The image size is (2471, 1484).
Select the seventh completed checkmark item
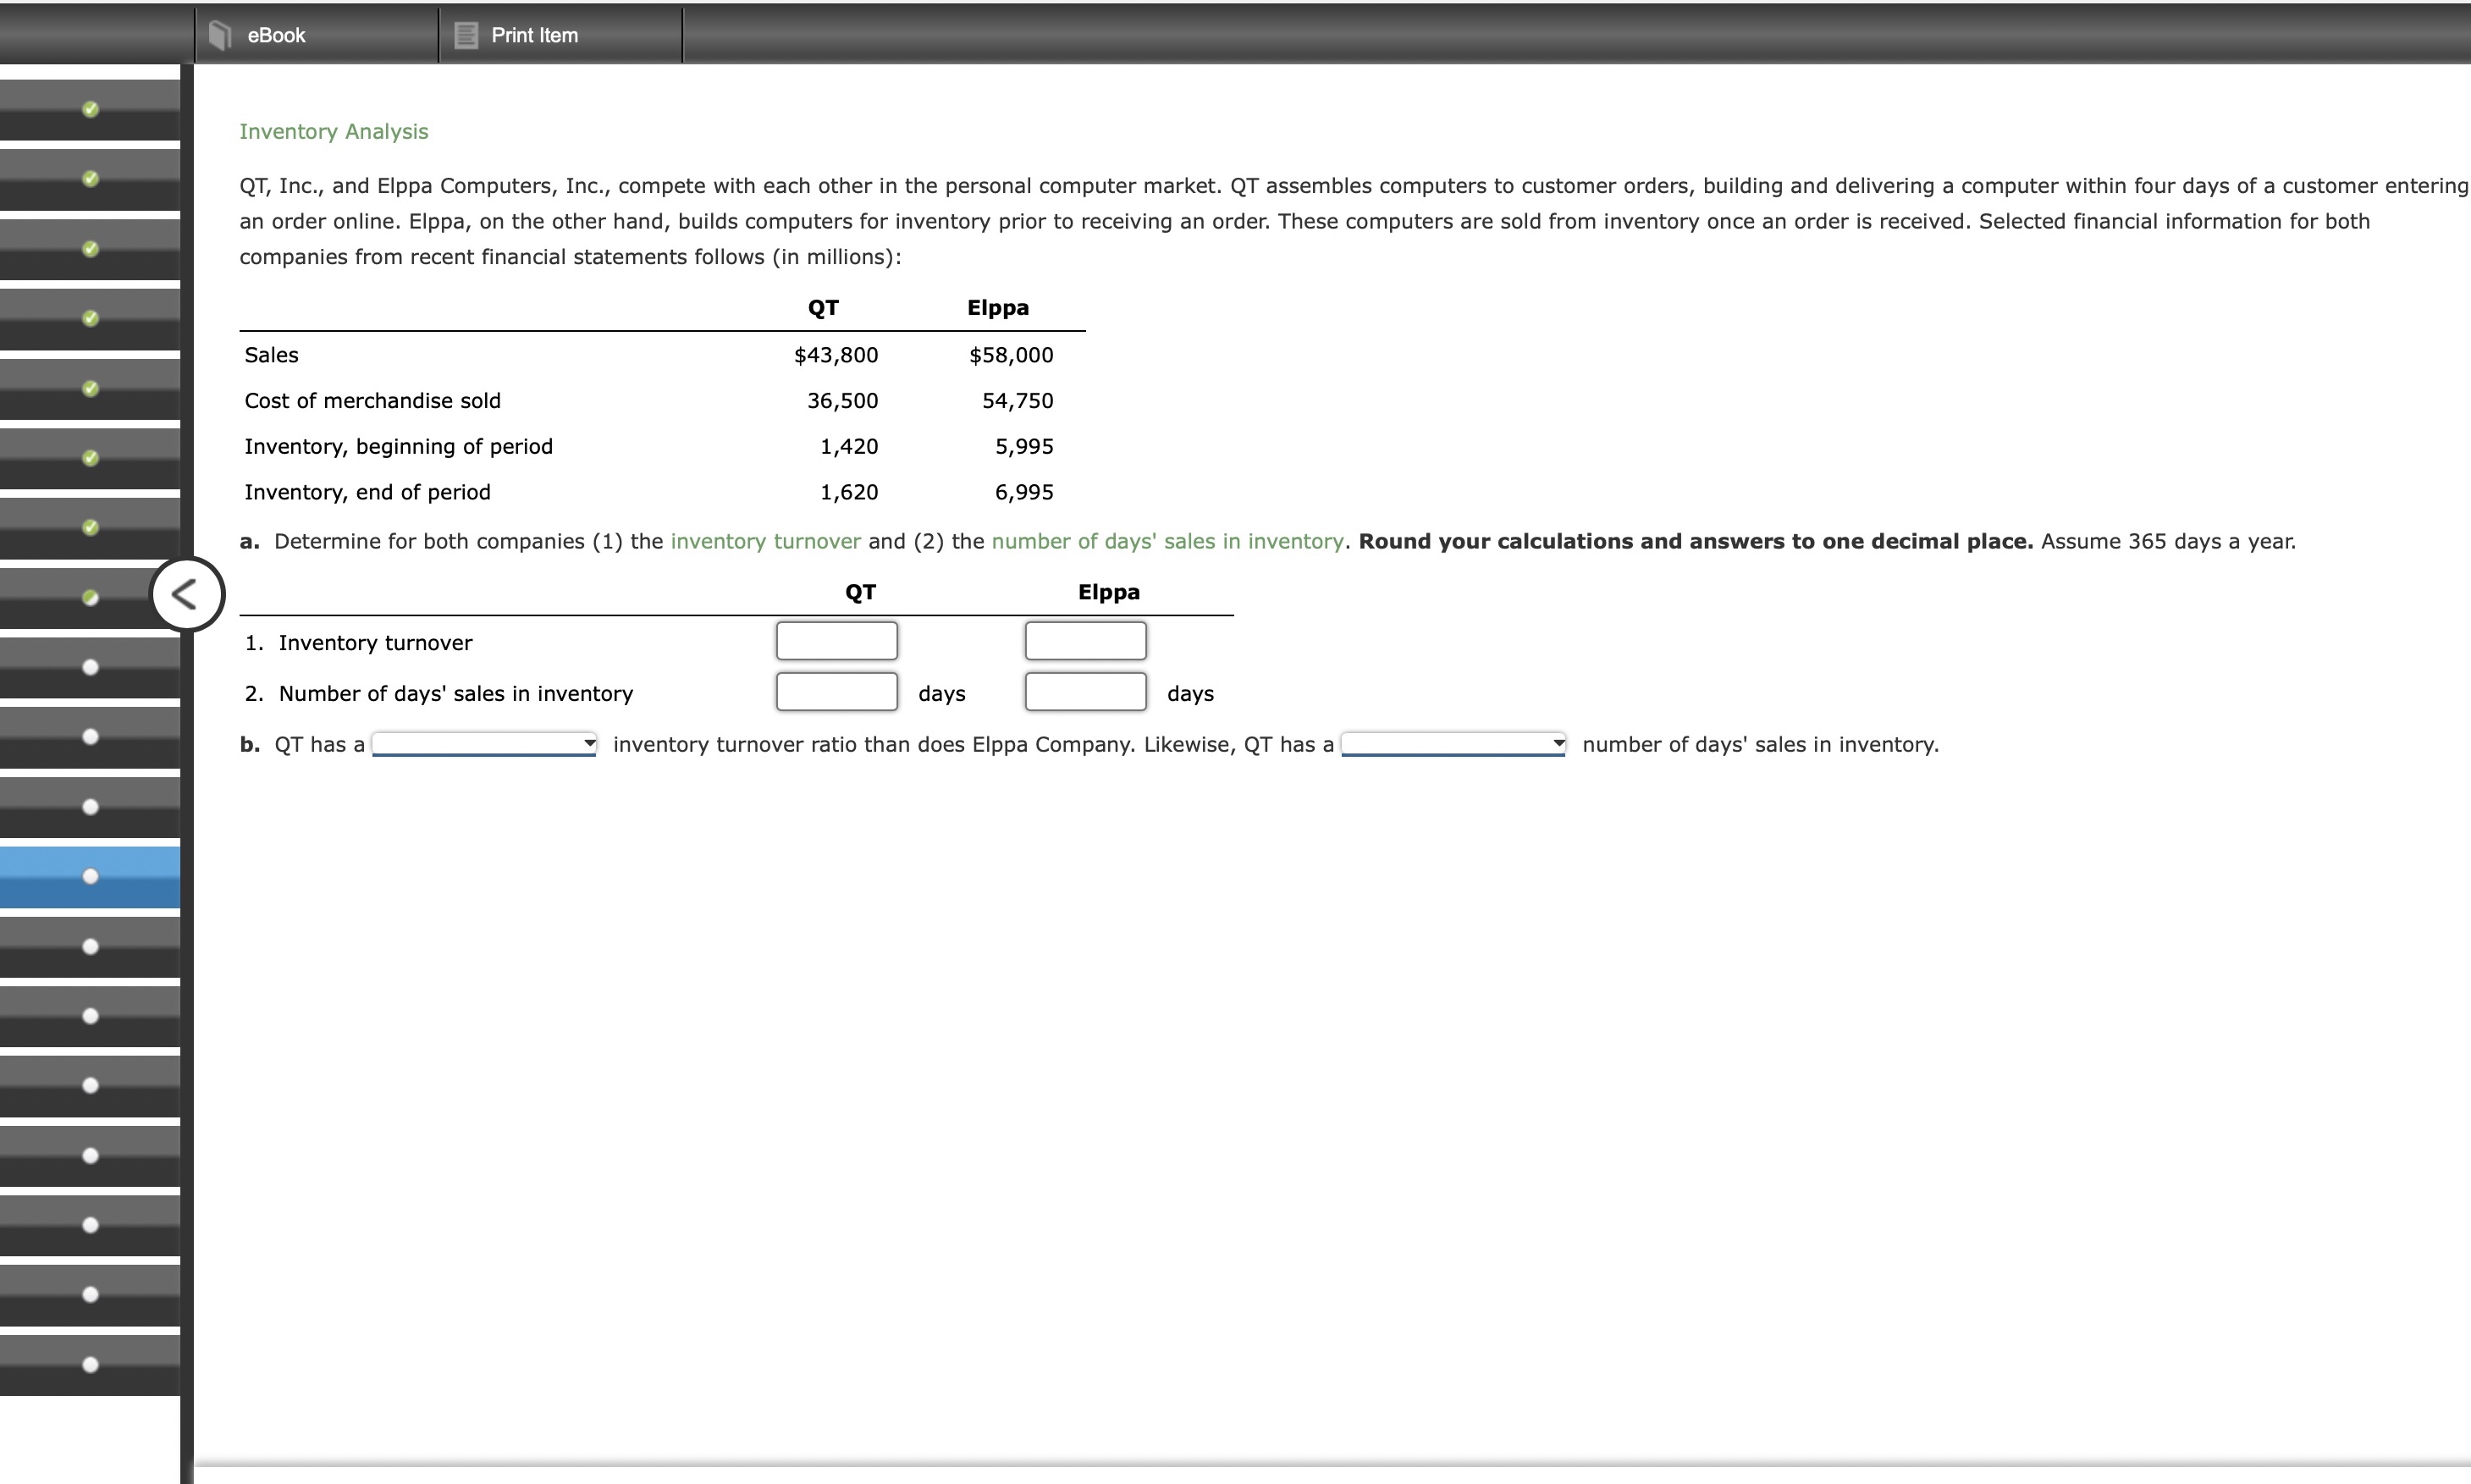90,528
